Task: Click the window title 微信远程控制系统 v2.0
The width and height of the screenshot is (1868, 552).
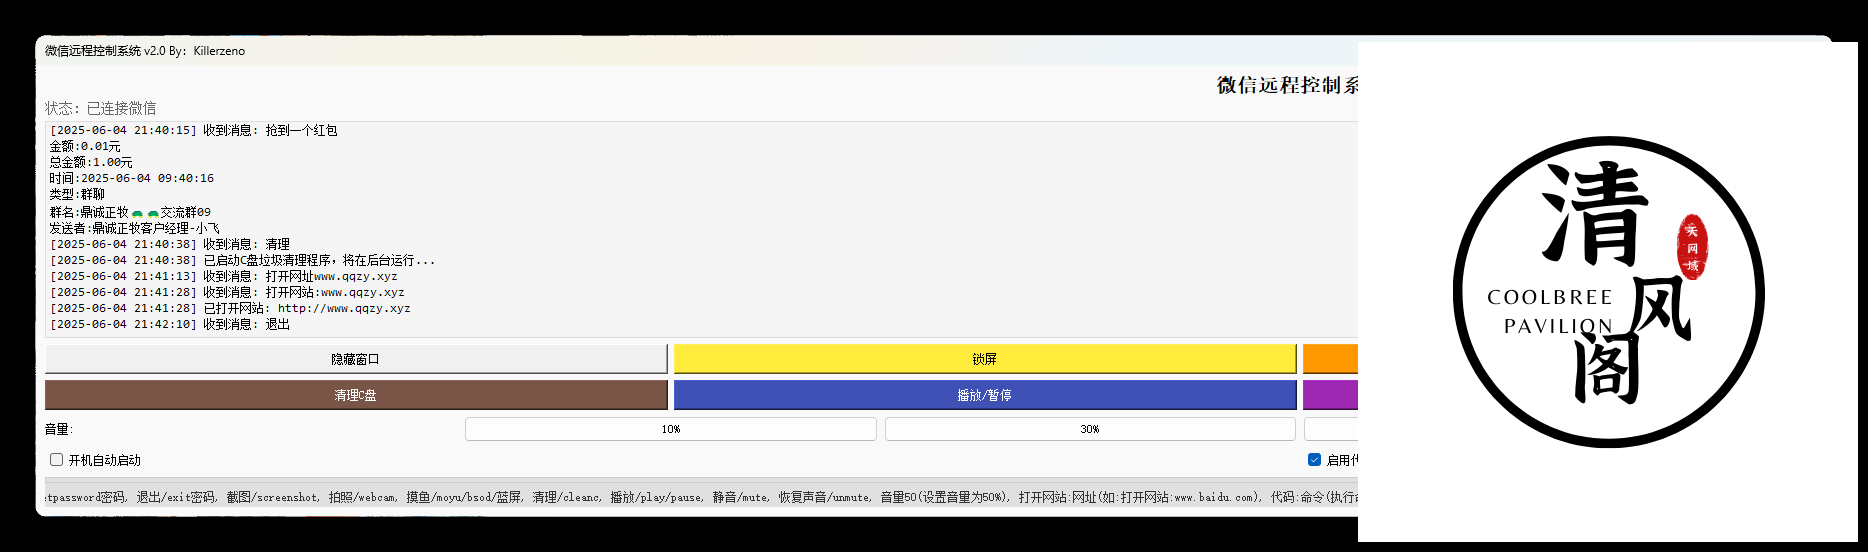Action: pyautogui.click(x=145, y=51)
